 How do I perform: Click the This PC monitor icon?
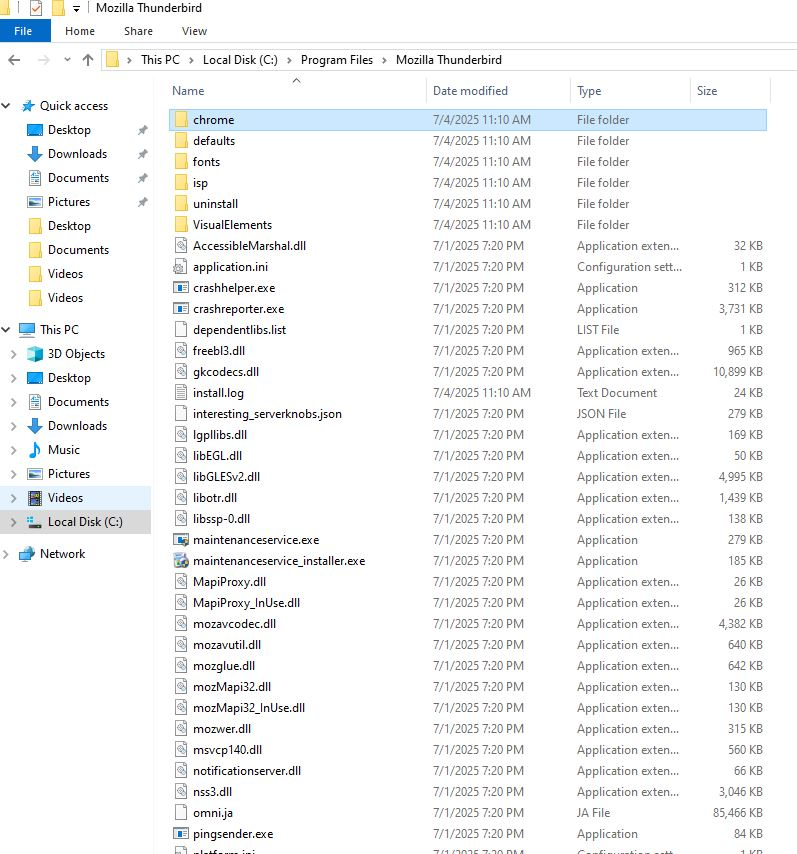(27, 330)
